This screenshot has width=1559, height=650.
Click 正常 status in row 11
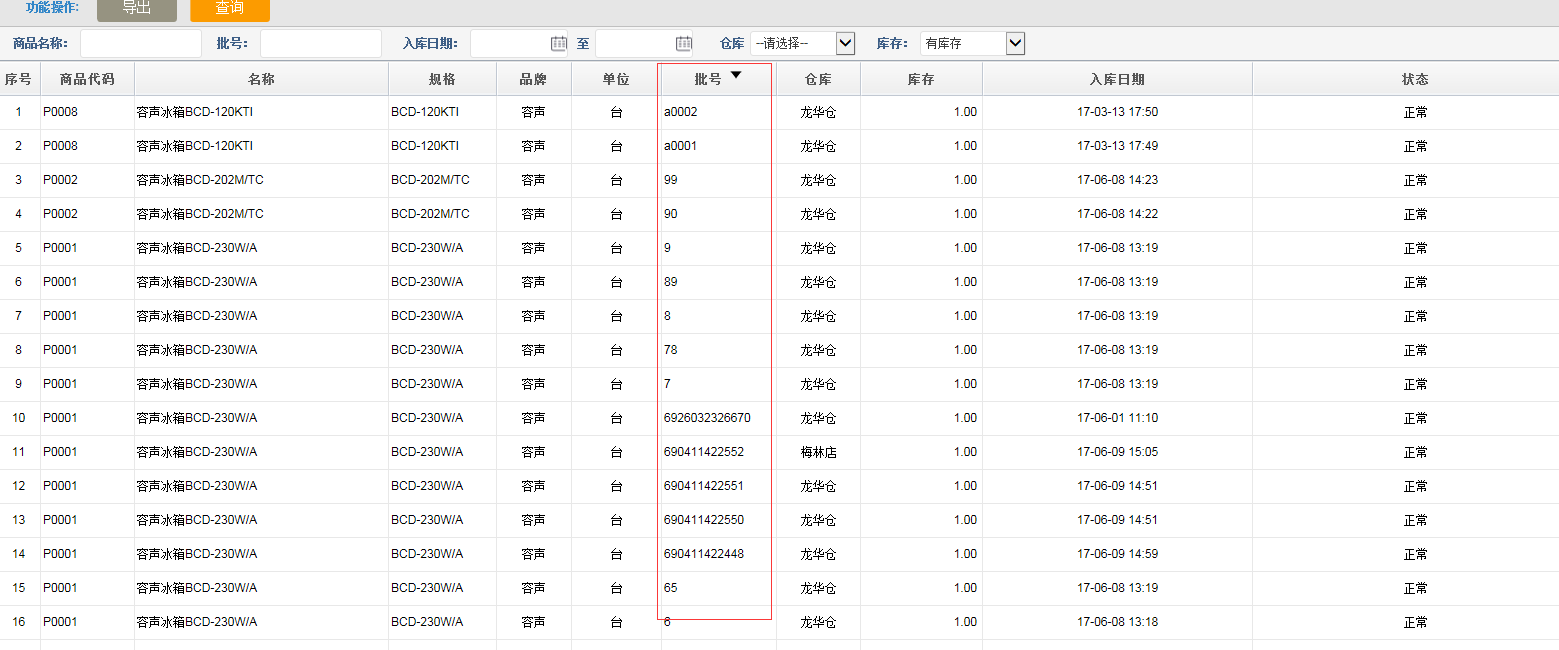[1415, 452]
